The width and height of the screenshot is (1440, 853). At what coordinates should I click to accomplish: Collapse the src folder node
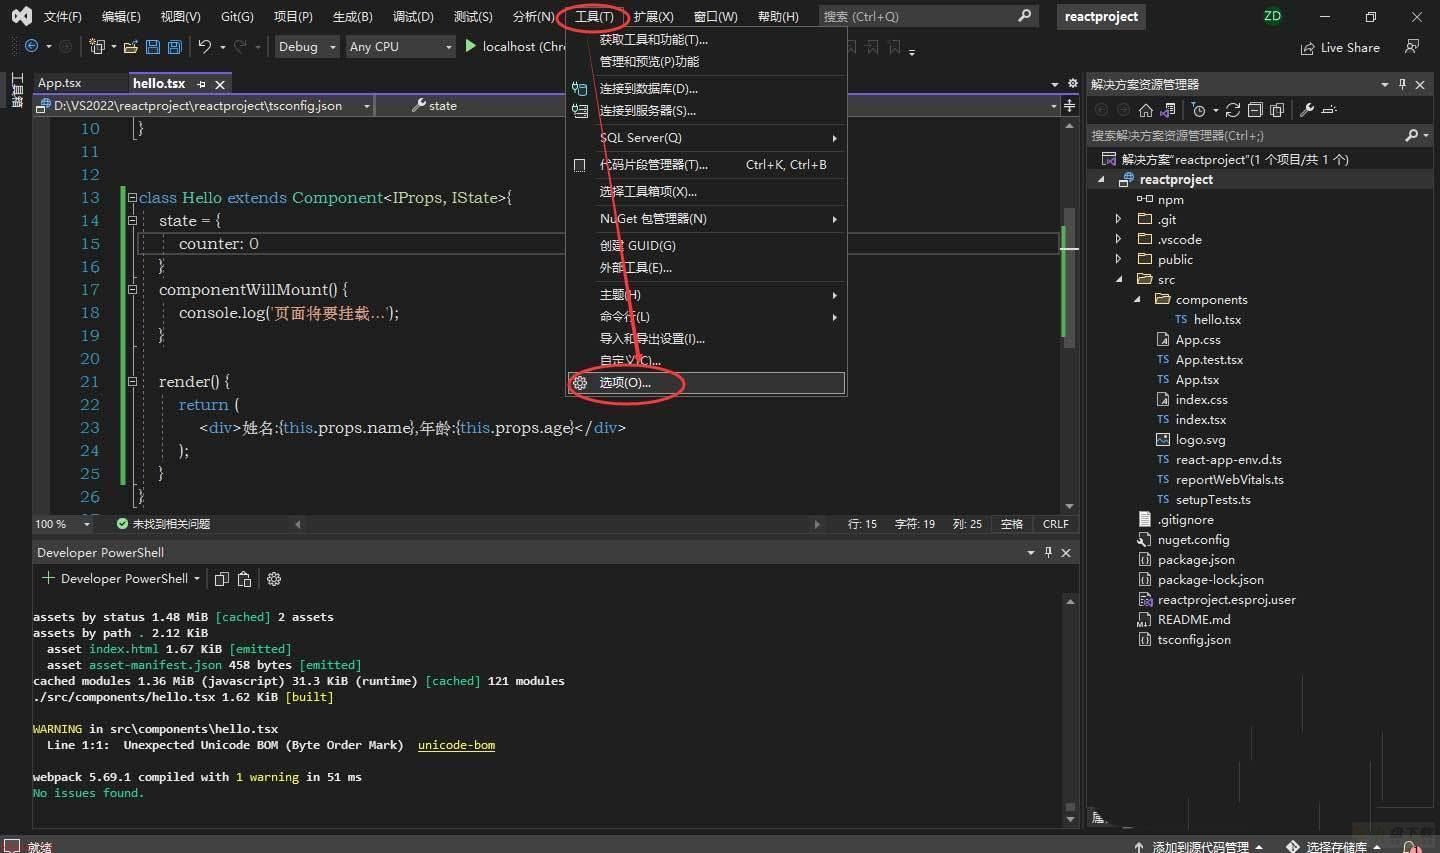click(1118, 279)
